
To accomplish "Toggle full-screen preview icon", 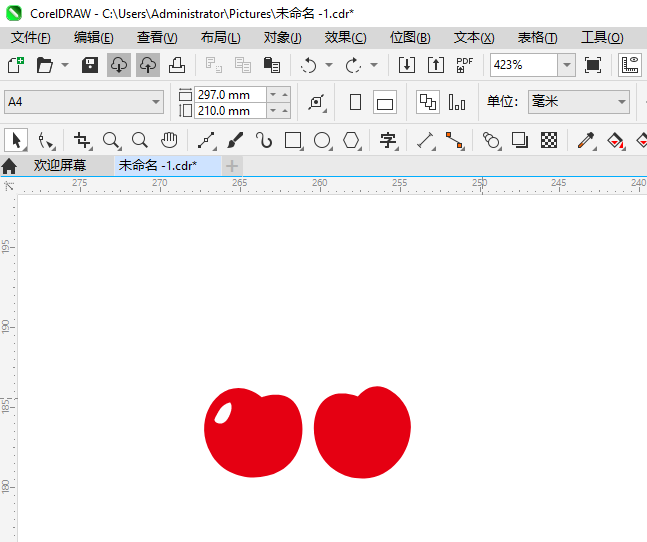I will click(x=593, y=65).
